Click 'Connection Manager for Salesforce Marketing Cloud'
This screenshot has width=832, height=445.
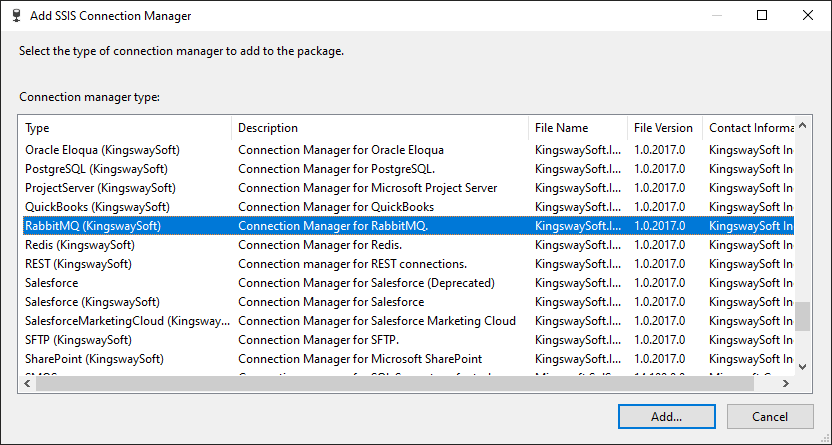pos(377,321)
